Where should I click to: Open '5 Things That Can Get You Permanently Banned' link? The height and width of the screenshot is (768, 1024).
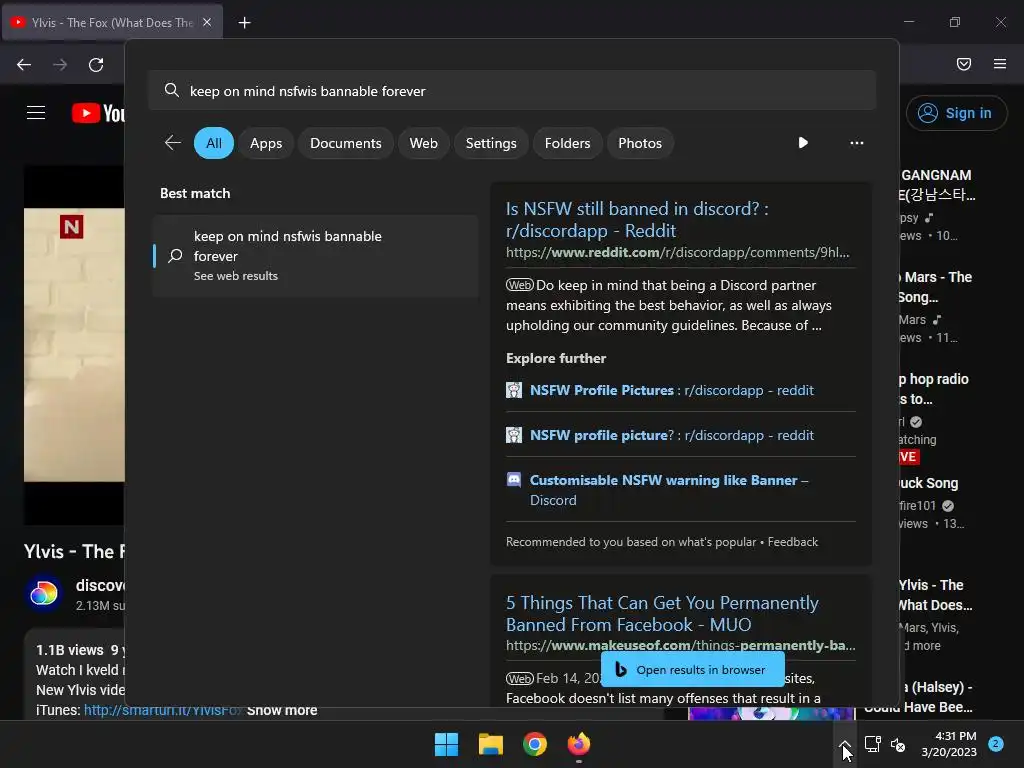click(x=662, y=613)
